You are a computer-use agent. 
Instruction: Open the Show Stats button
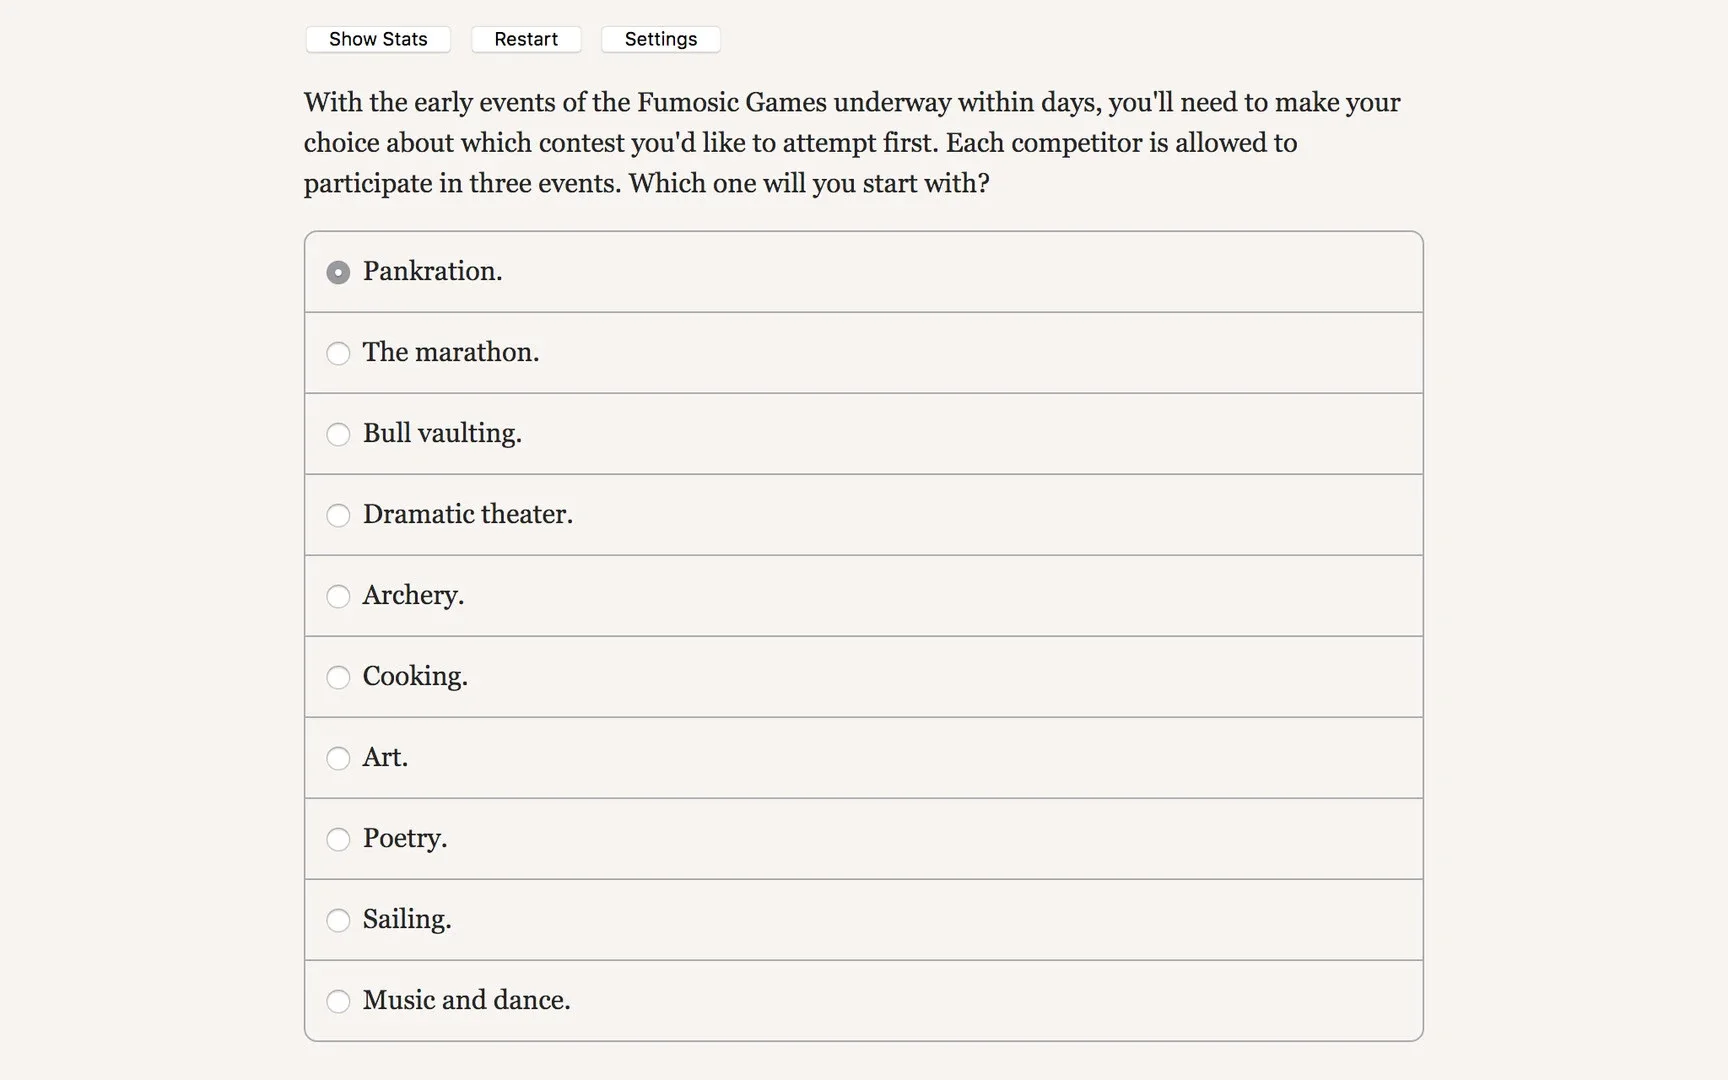378,39
